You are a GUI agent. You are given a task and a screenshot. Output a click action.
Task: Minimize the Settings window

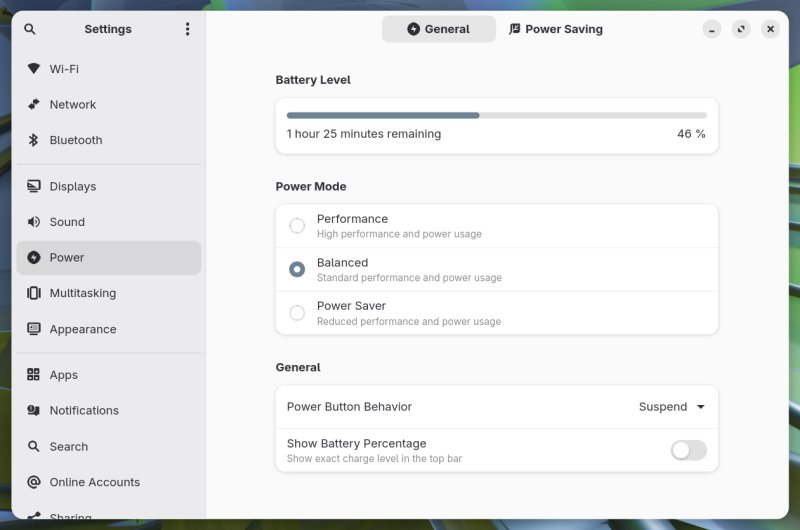(x=712, y=29)
